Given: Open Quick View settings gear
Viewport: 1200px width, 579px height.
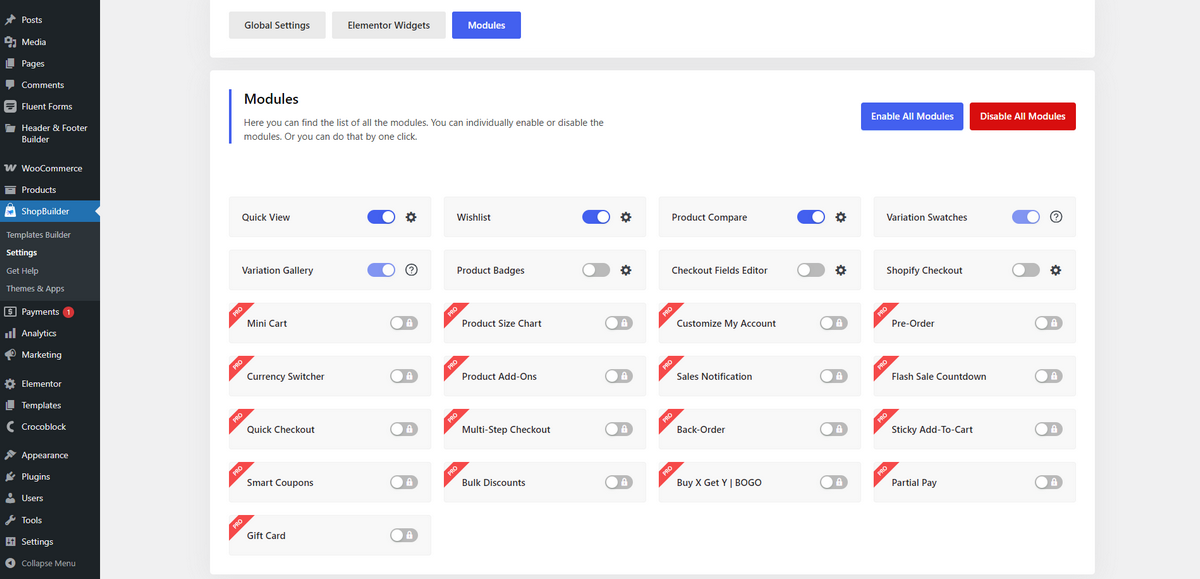Looking at the screenshot, I should [411, 217].
